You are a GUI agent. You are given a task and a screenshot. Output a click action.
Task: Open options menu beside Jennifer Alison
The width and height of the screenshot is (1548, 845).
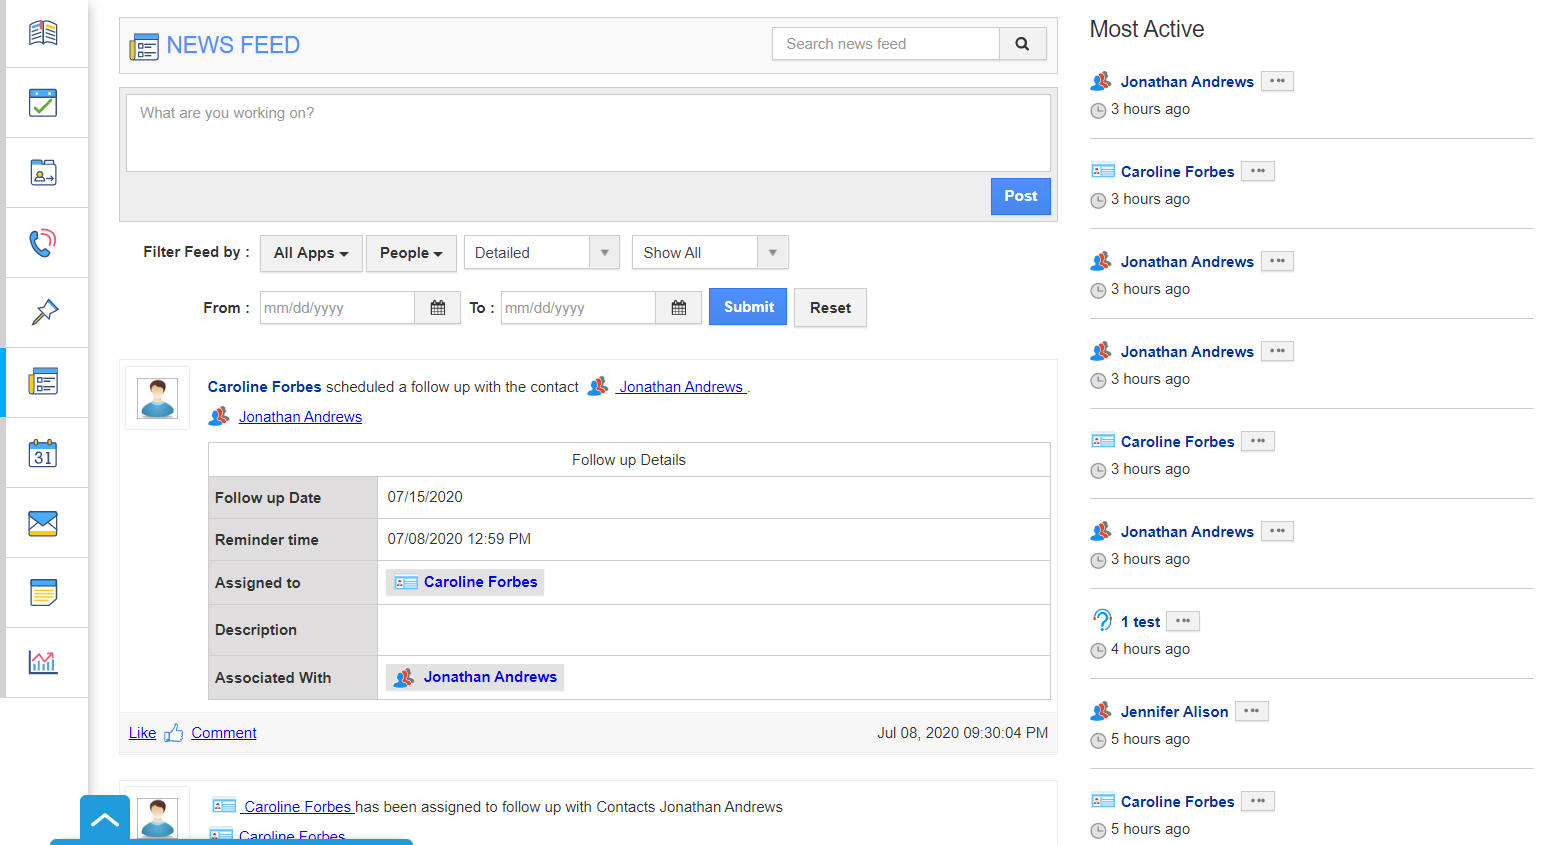tap(1251, 711)
